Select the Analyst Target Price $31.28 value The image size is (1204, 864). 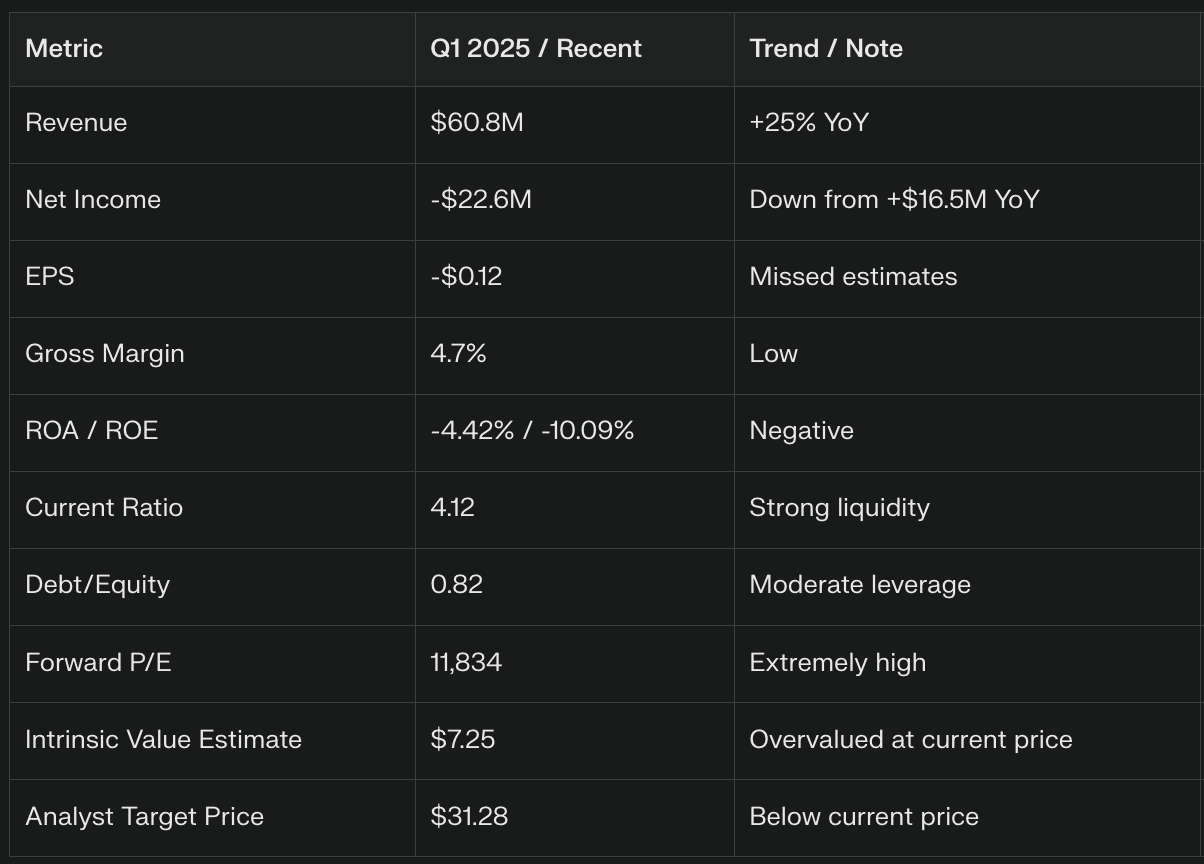point(469,817)
